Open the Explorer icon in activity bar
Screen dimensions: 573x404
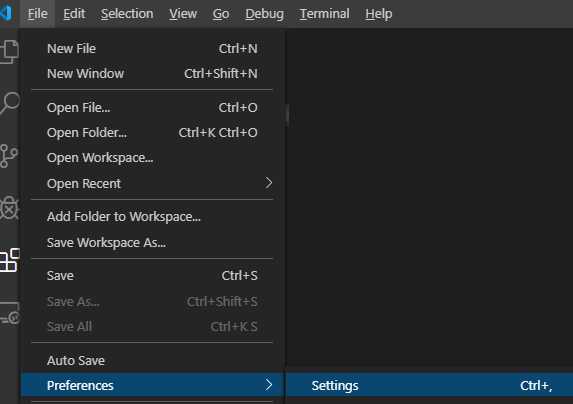[x=9, y=52]
